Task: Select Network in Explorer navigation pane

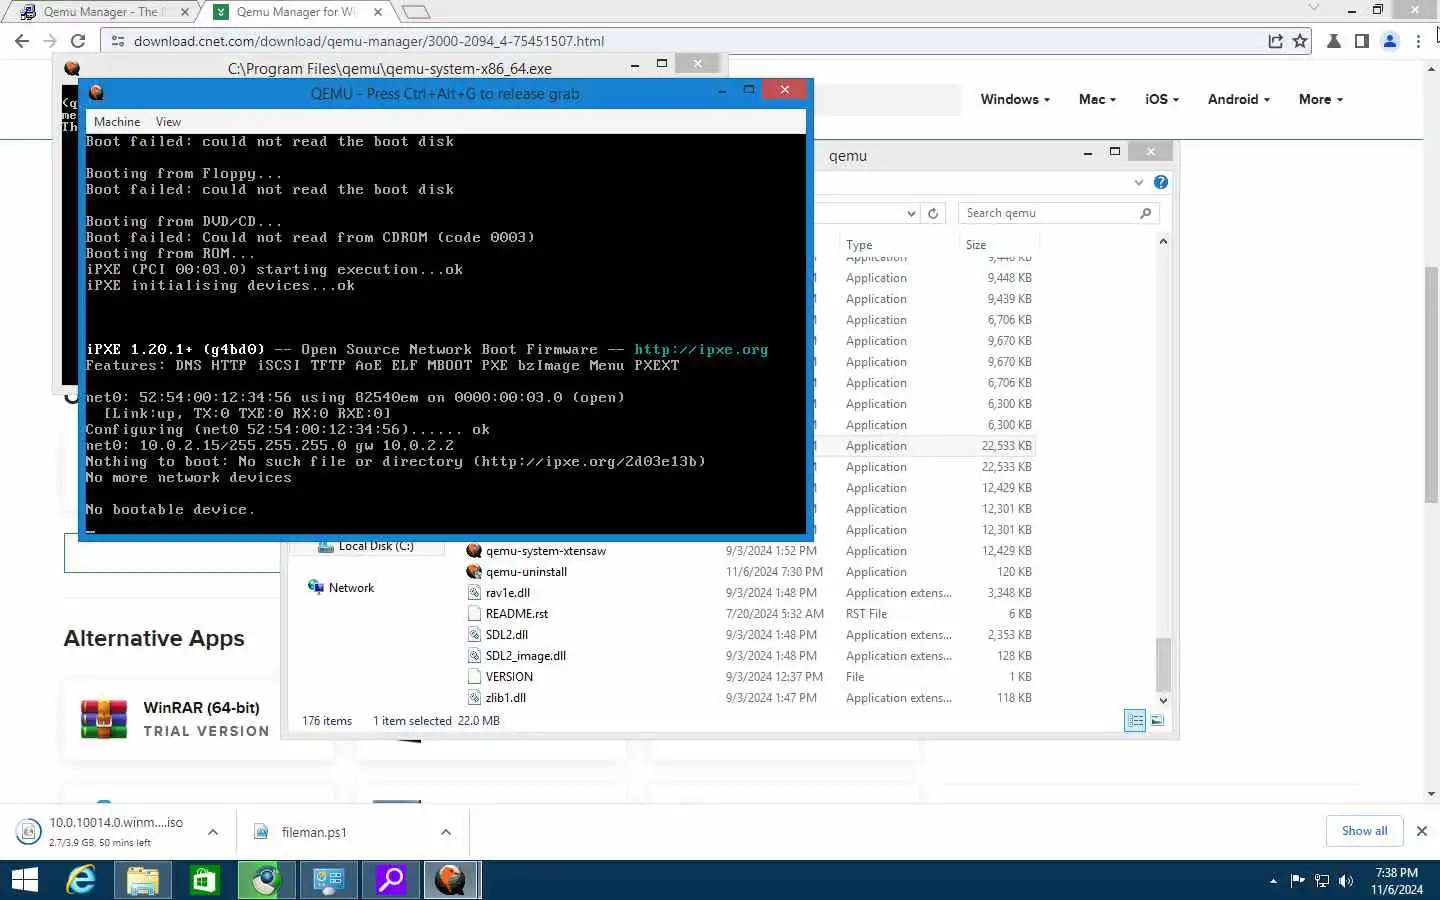Action: click(351, 588)
